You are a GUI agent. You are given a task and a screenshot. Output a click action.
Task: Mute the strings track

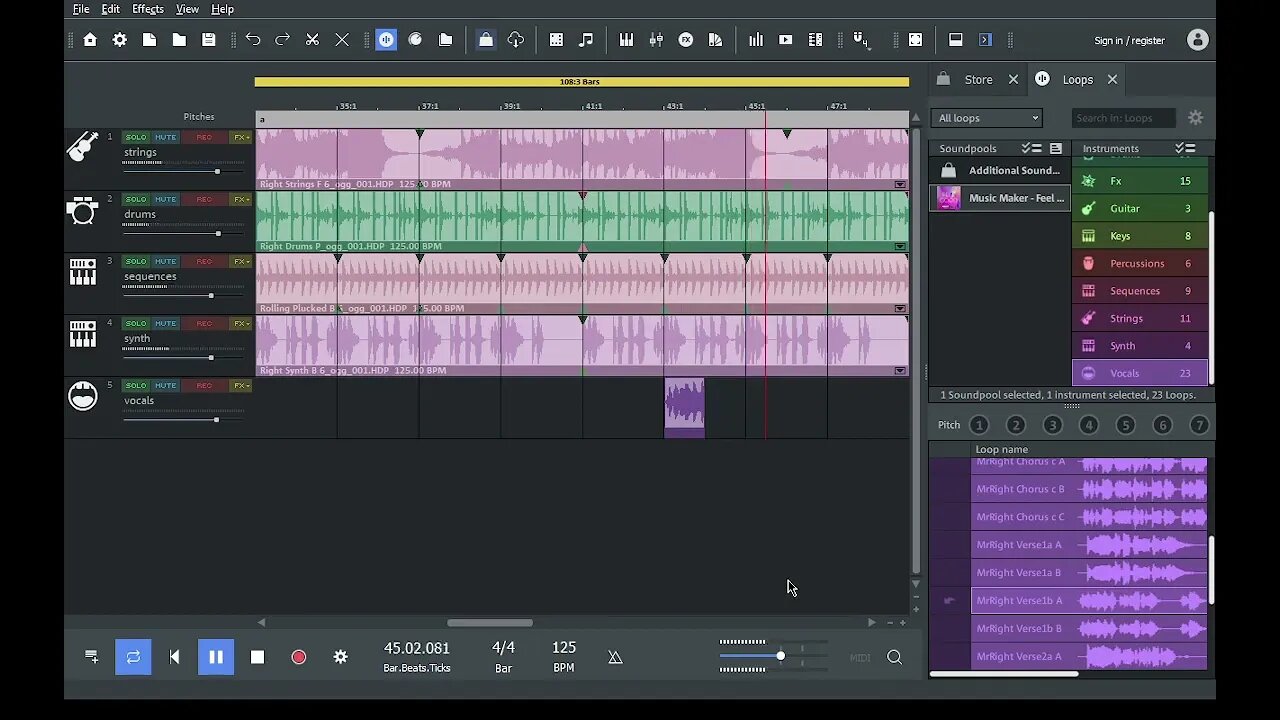coord(165,137)
